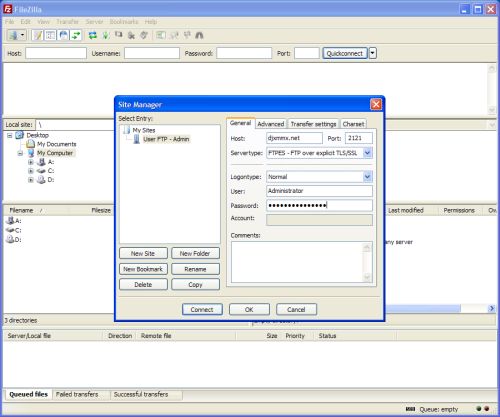This screenshot has height=417, width=500.
Task: Switch to the Charset tab
Action: pyautogui.click(x=353, y=124)
